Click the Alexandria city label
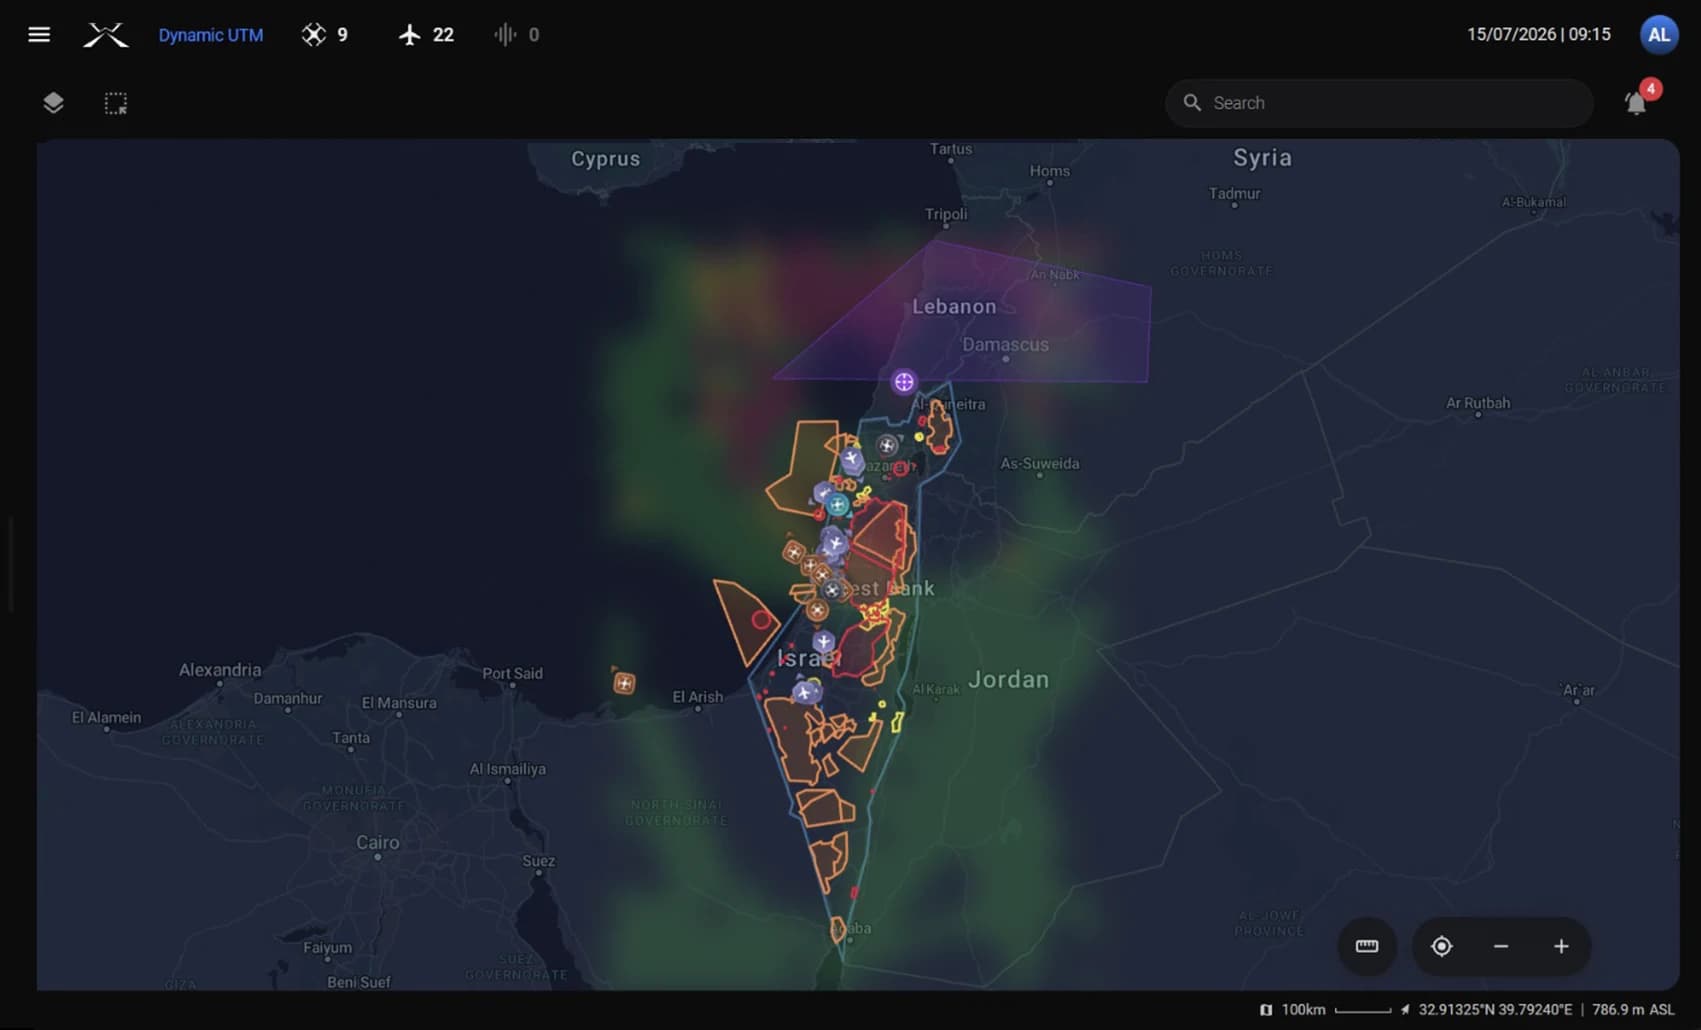 [x=220, y=670]
